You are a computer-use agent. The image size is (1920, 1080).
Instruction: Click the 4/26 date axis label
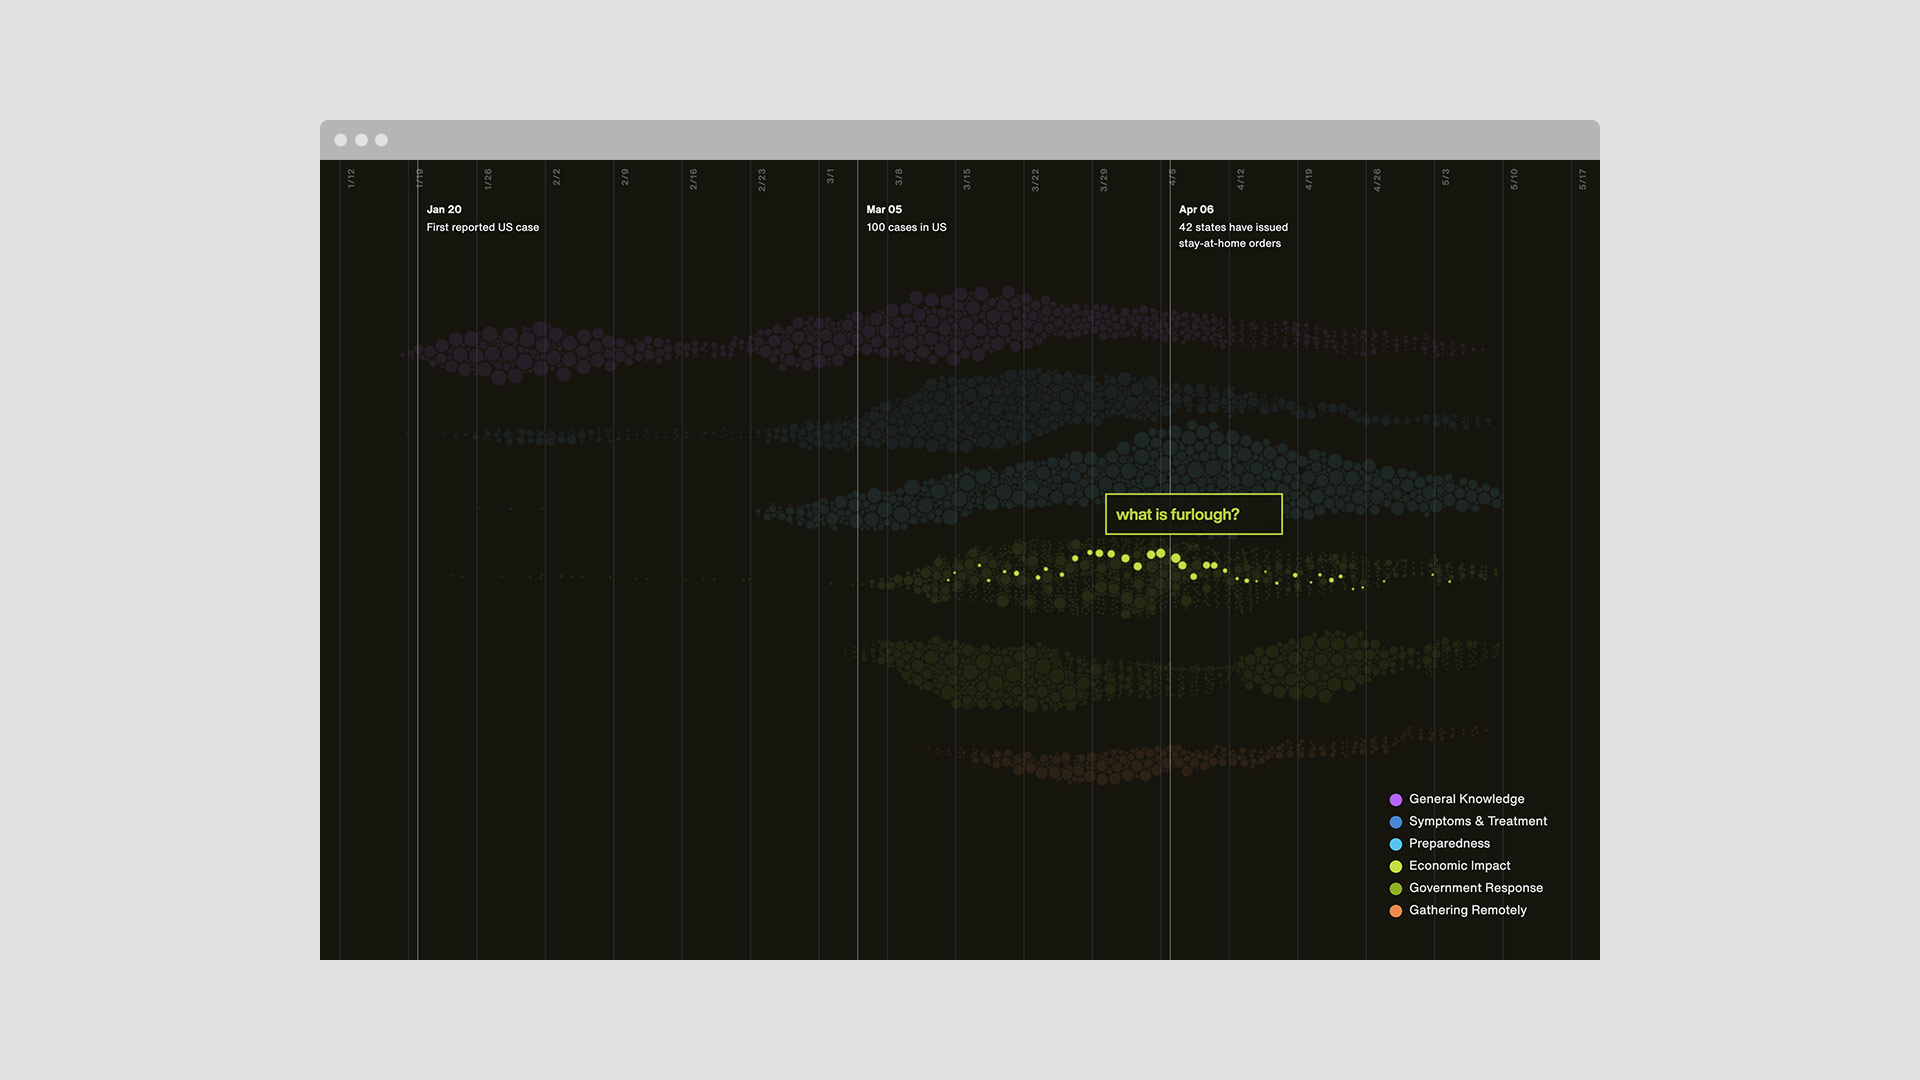pyautogui.click(x=1377, y=180)
